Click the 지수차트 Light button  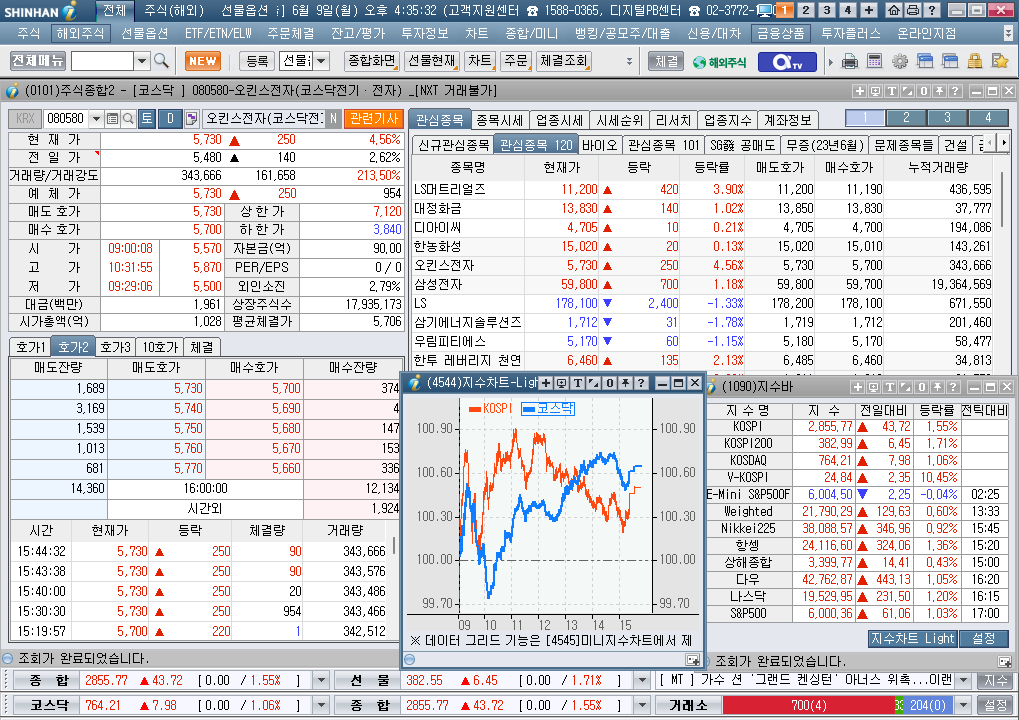tap(912, 639)
